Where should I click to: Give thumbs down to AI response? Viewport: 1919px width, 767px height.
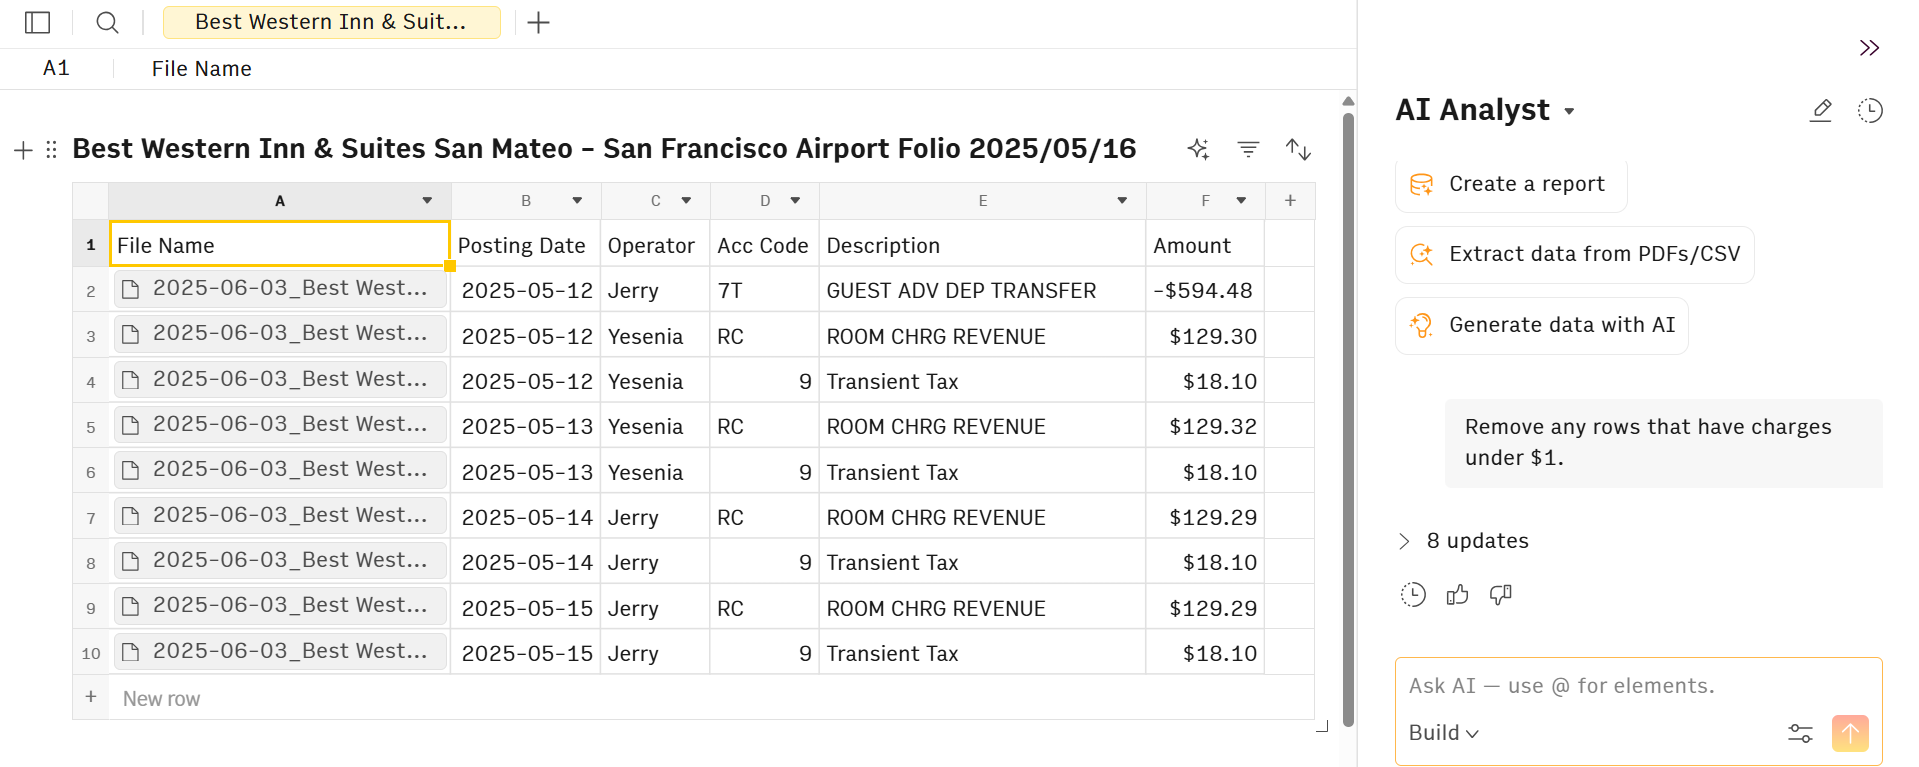click(x=1500, y=595)
